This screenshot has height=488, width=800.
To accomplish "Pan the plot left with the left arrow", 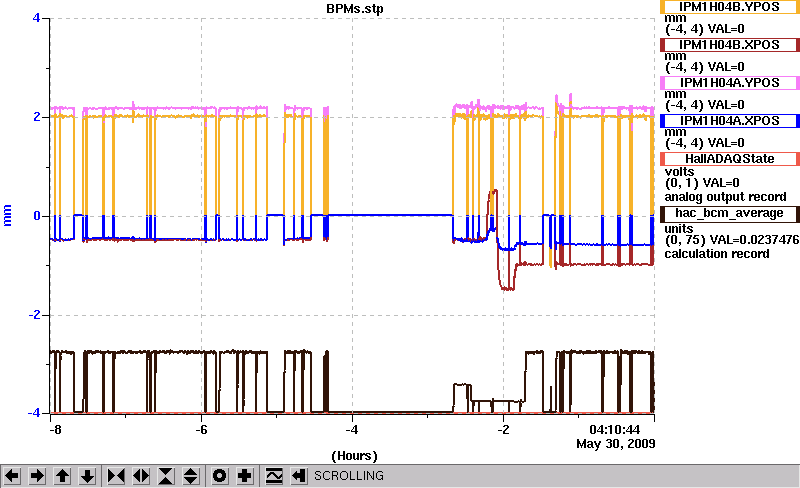I will point(12,476).
